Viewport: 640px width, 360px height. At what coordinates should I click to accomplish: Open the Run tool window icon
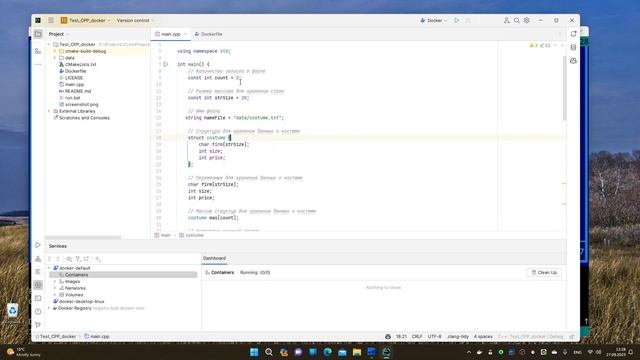[x=38, y=245]
